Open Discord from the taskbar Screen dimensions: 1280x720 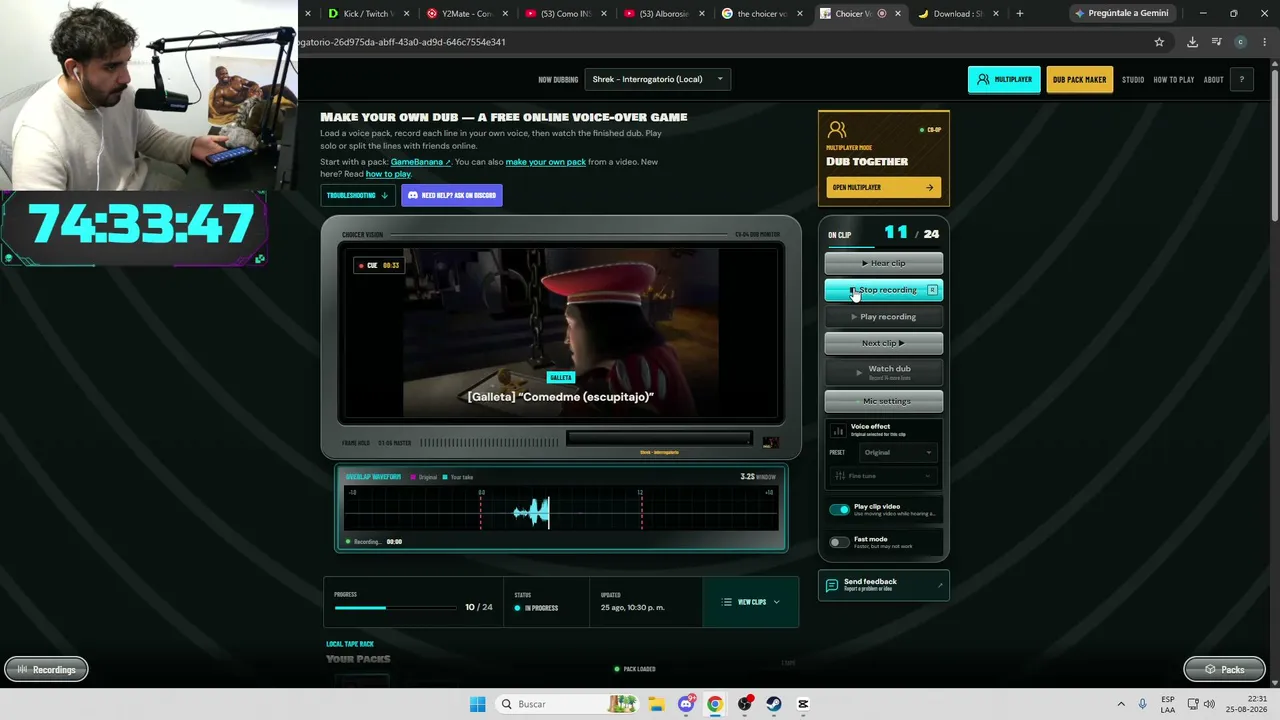pos(686,704)
